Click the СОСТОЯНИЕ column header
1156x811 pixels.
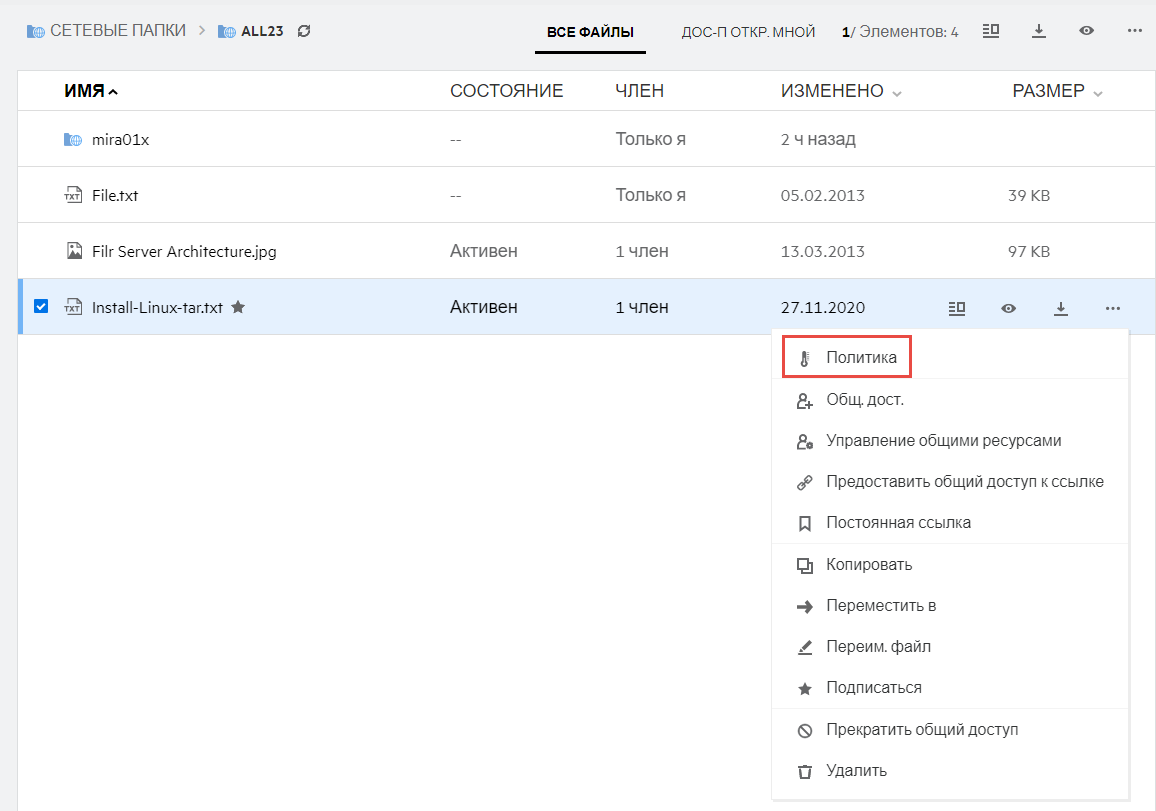click(506, 91)
